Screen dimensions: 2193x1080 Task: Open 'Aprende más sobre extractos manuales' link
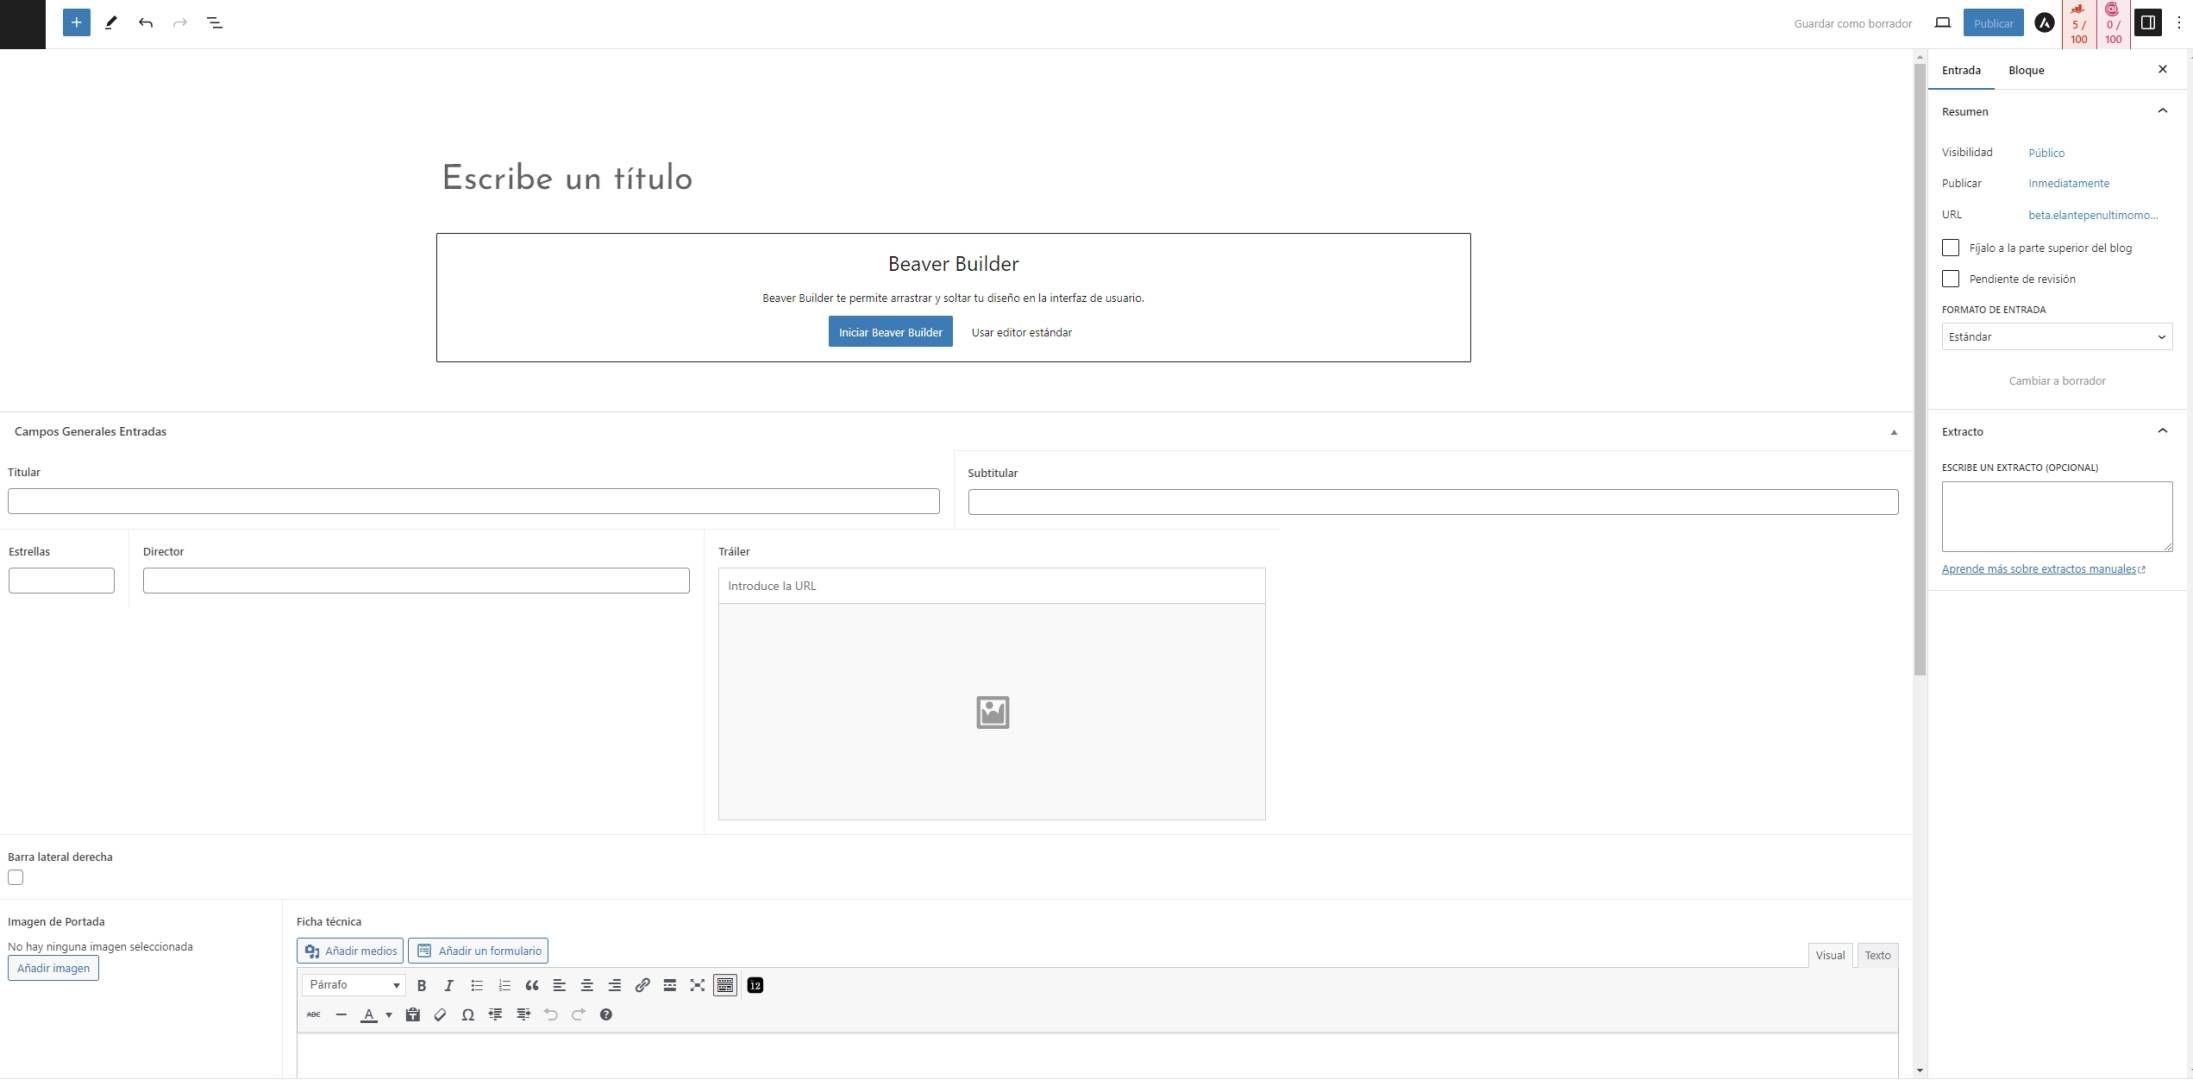tap(2042, 569)
